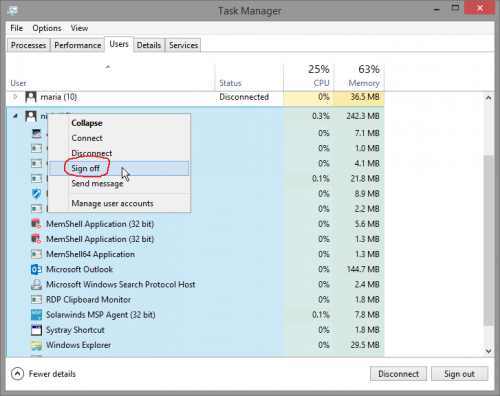This screenshot has height=396, width=500.
Task: Click the 21.8 MB memory value
Action: click(365, 179)
